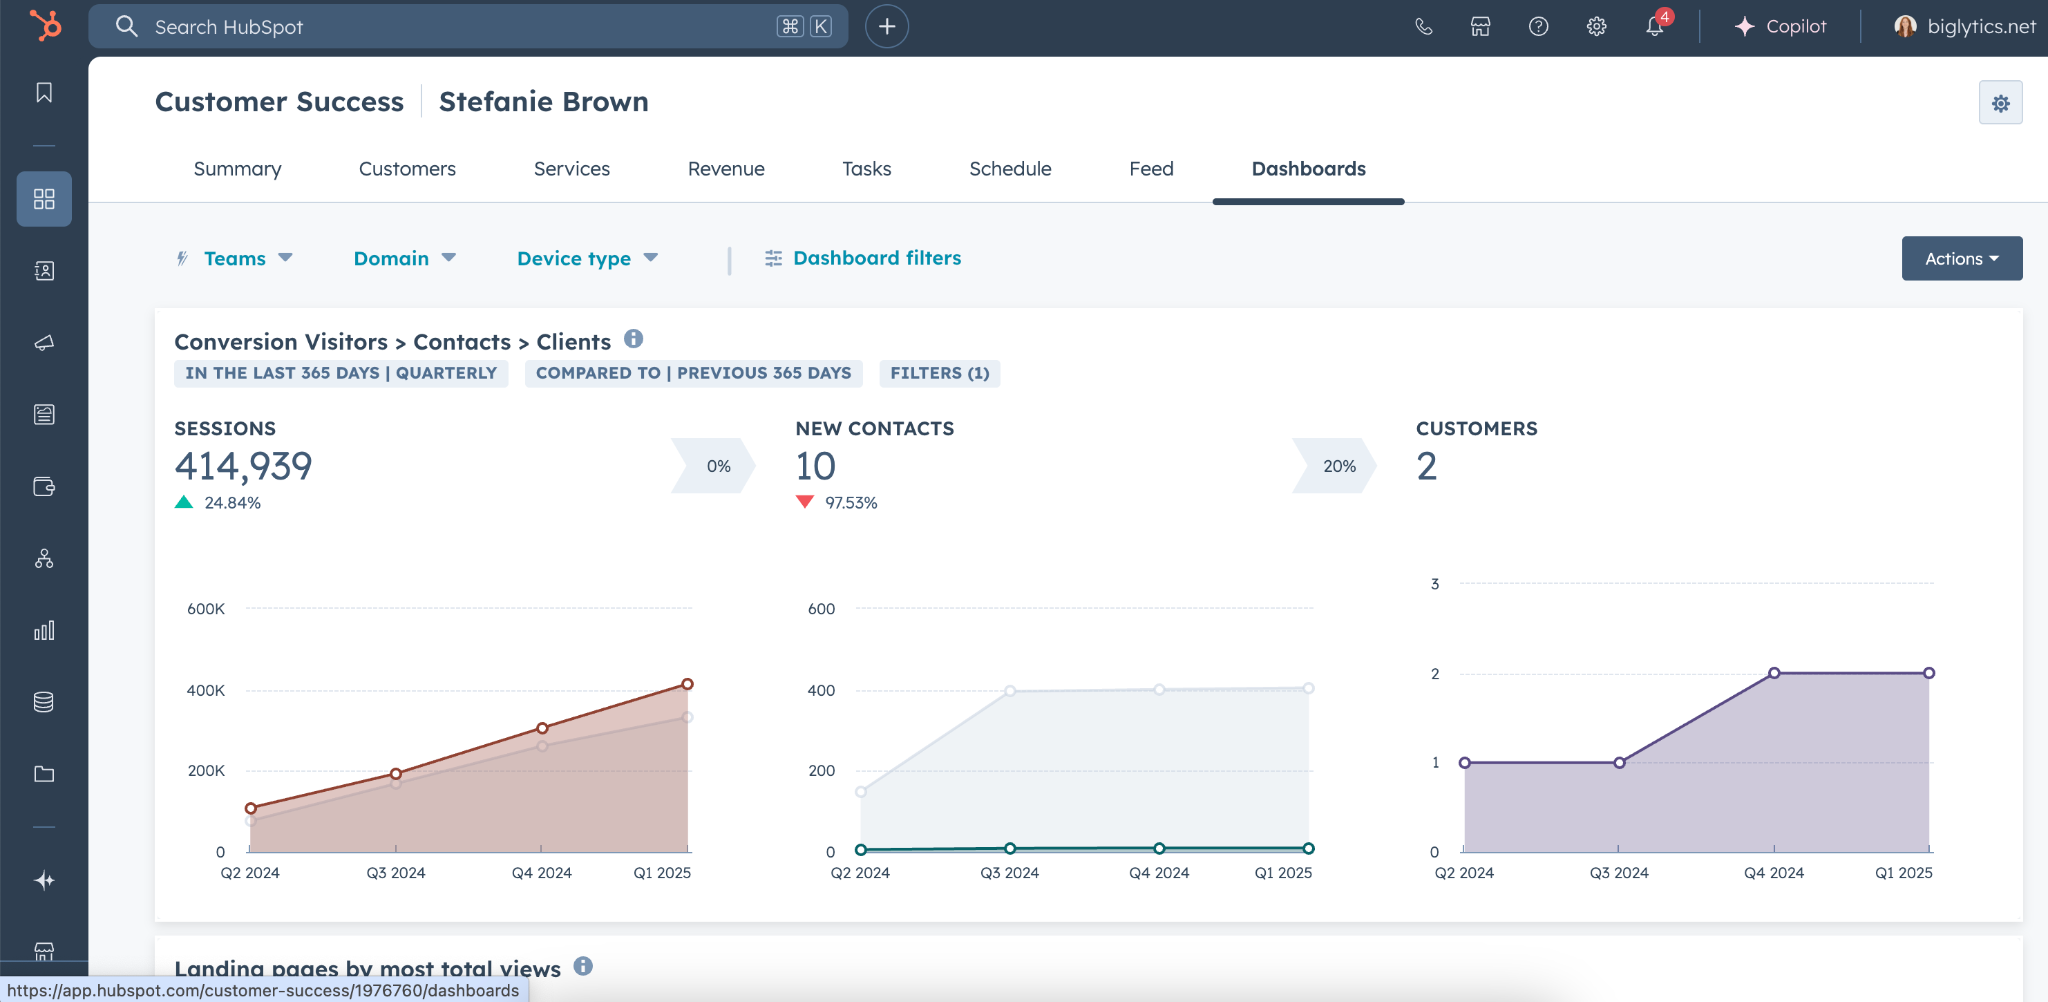
Task: Switch to the Revenue tab
Action: click(726, 169)
